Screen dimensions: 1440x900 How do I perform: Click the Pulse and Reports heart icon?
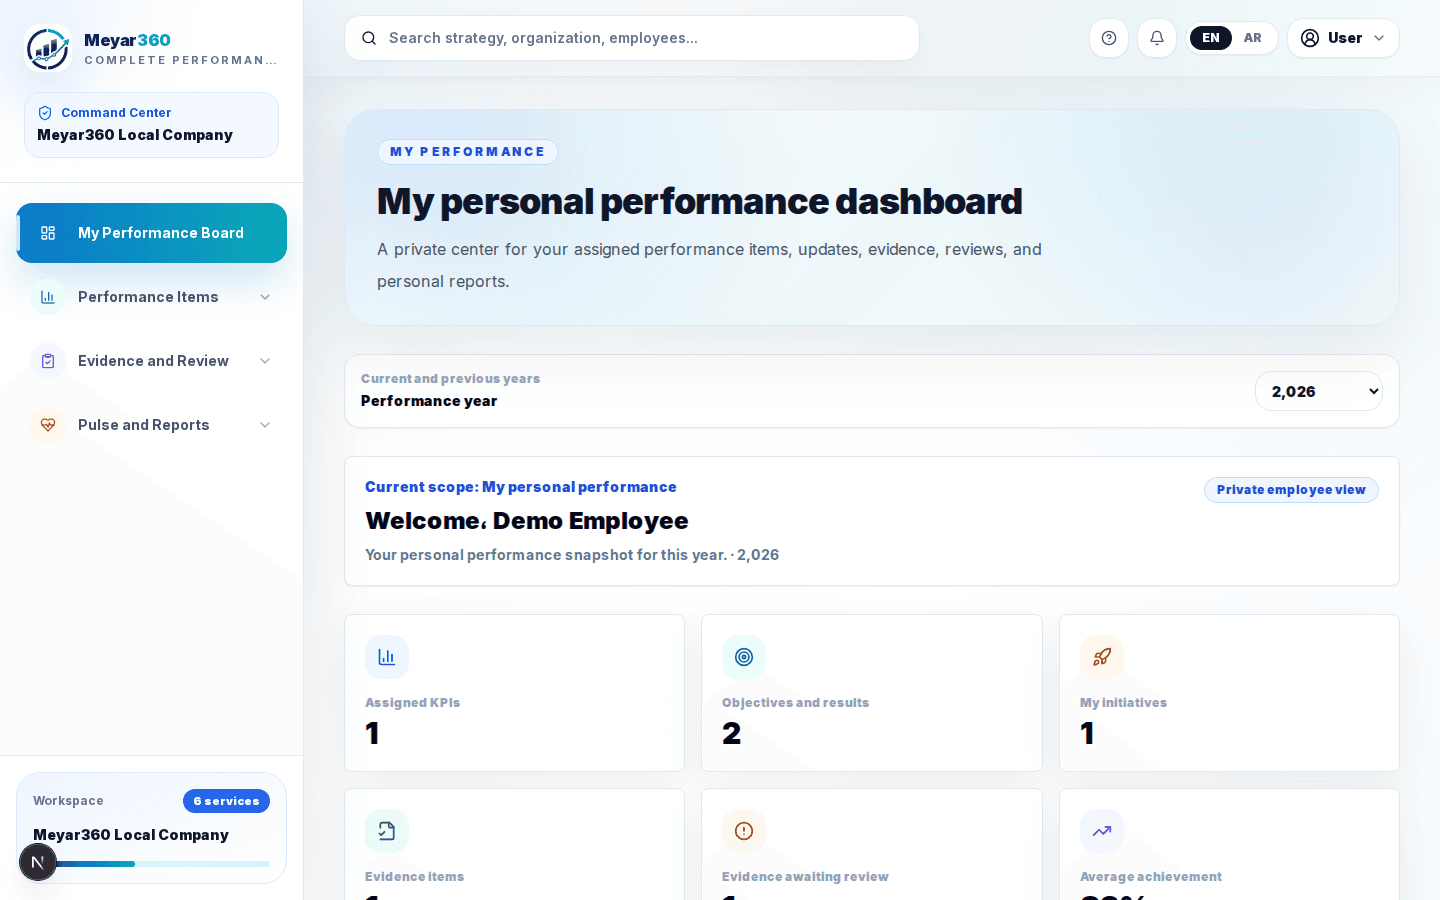48,425
